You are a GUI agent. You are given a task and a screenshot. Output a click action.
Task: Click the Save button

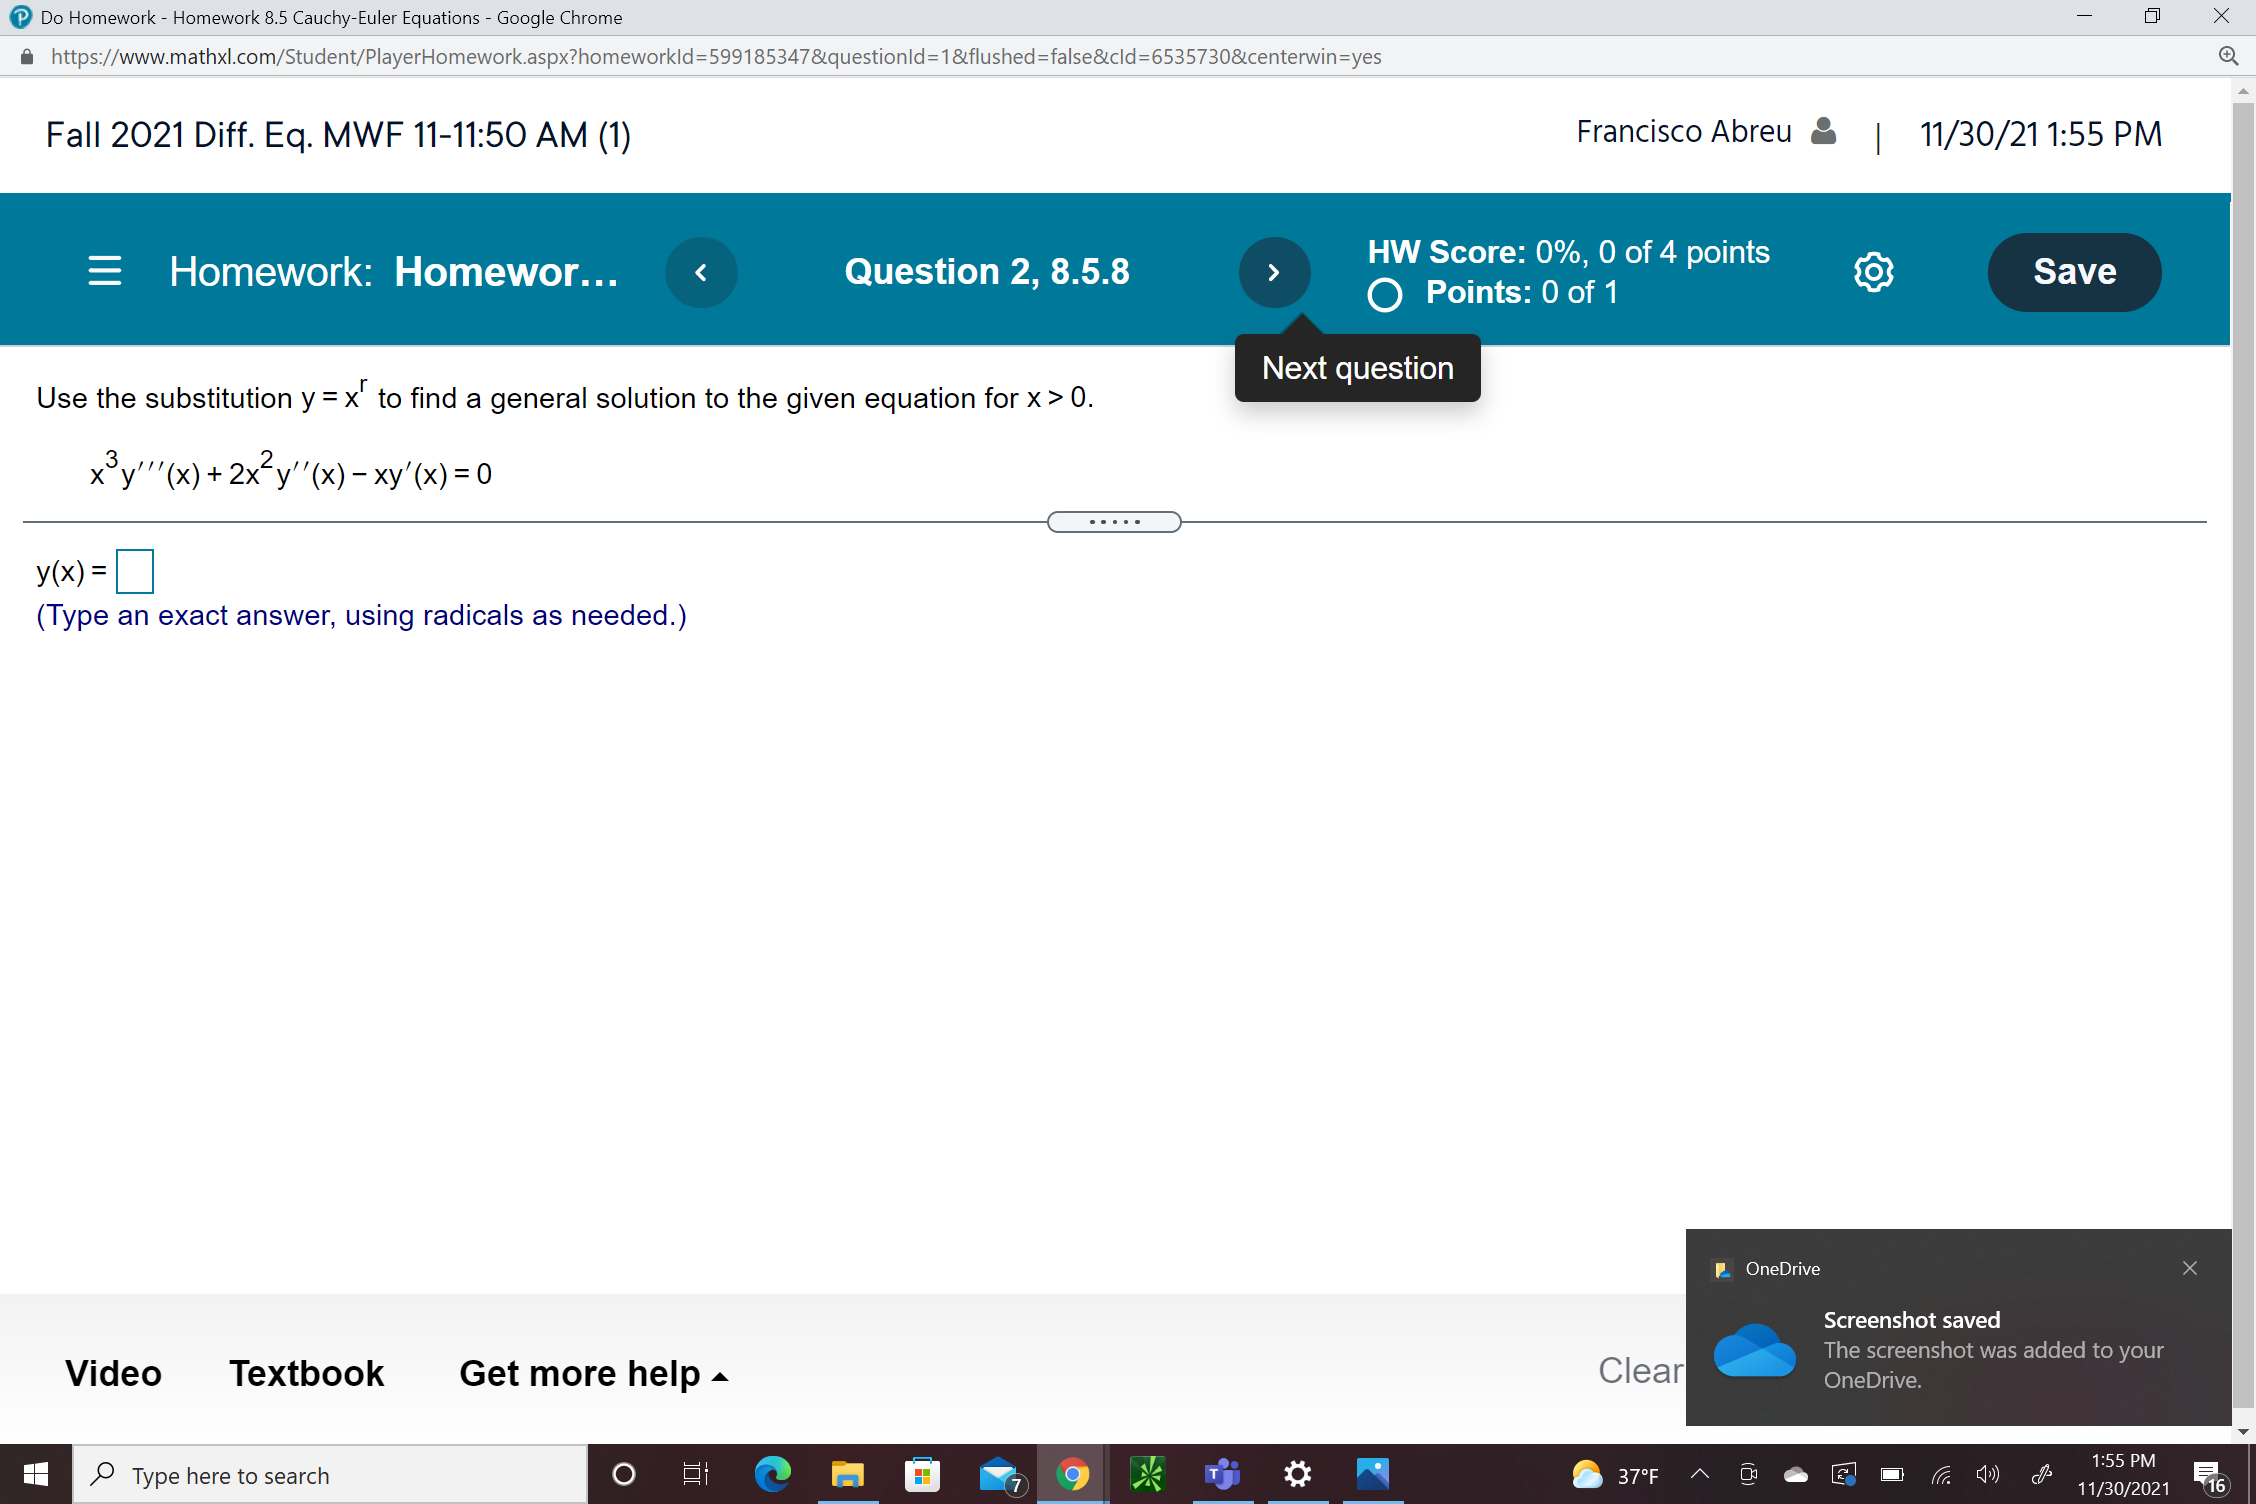(2073, 271)
